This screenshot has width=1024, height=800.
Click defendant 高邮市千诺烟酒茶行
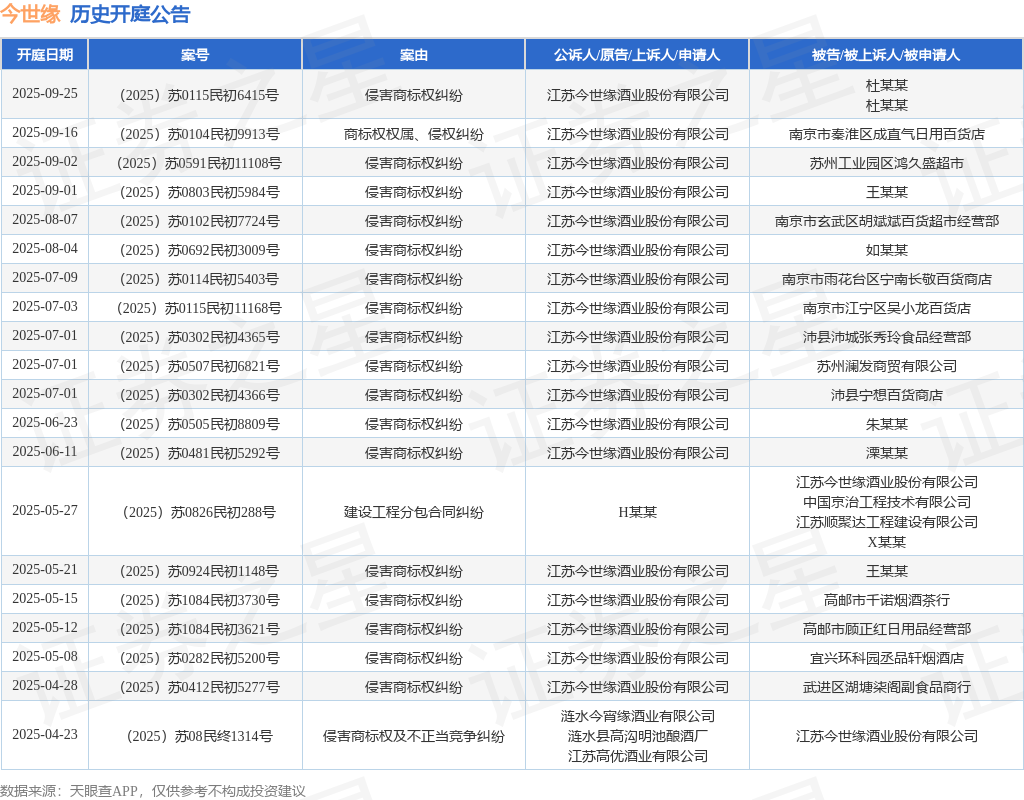[x=886, y=600]
